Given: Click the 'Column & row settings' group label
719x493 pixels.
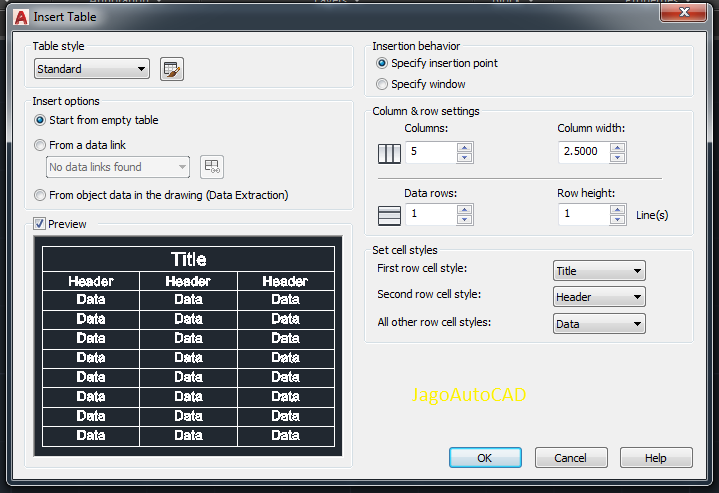Looking at the screenshot, I should (426, 111).
